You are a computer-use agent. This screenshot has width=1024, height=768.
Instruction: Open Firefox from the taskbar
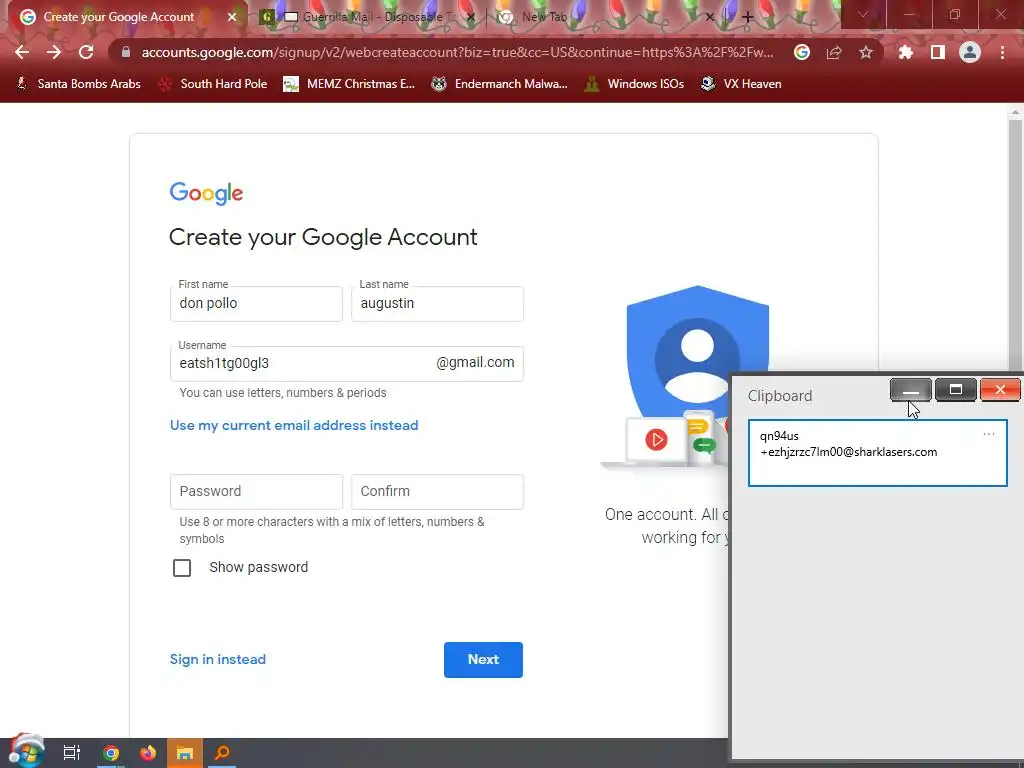point(148,753)
